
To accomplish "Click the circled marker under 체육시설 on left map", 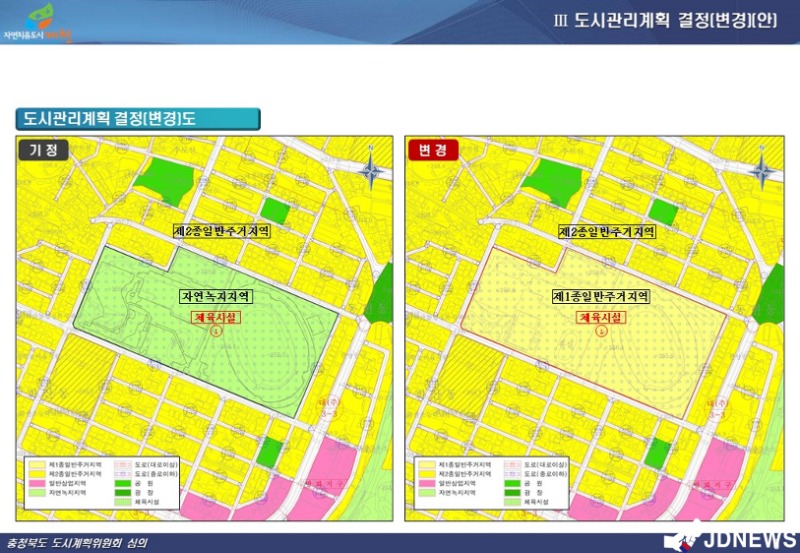I will tap(213, 332).
